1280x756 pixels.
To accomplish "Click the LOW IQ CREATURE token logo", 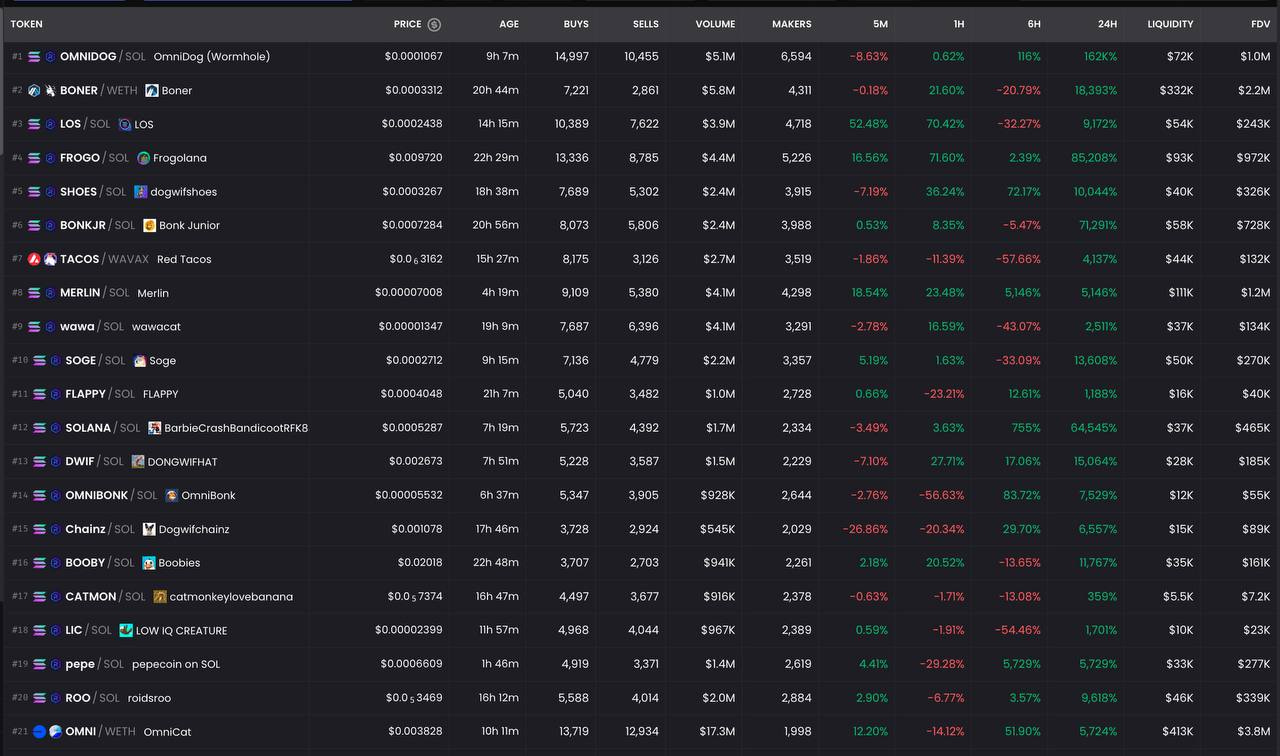I will (x=126, y=631).
